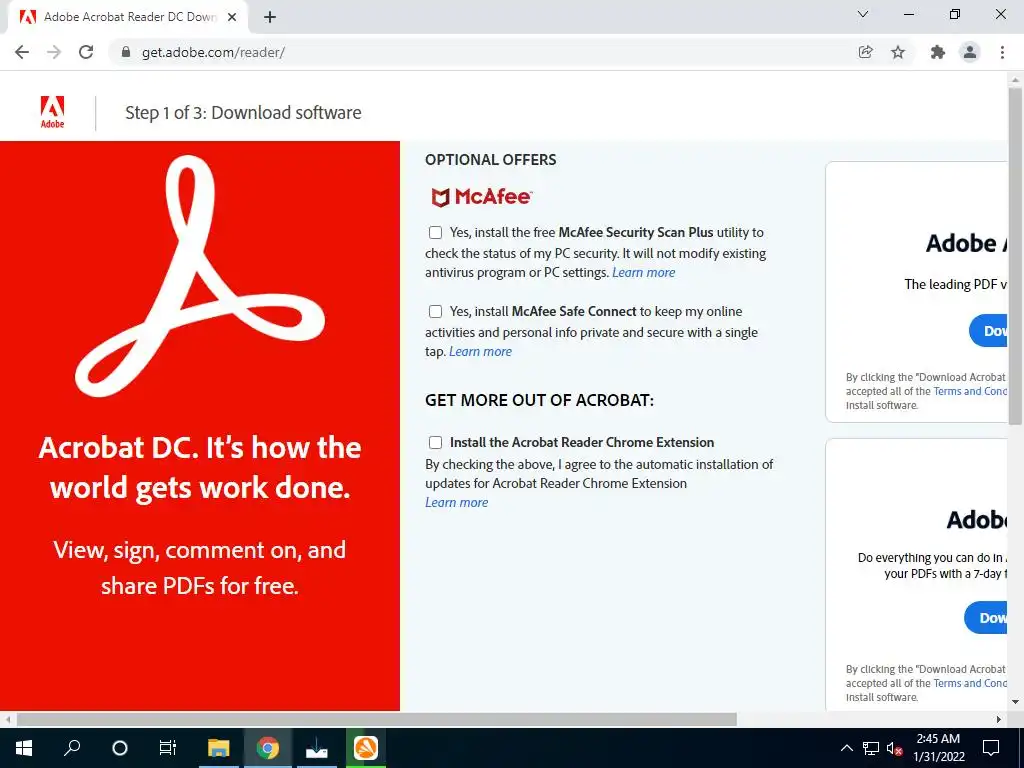Viewport: 1024px width, 768px height.
Task: Open Learn more for McAfee Safe Connect
Action: pyautogui.click(x=480, y=351)
